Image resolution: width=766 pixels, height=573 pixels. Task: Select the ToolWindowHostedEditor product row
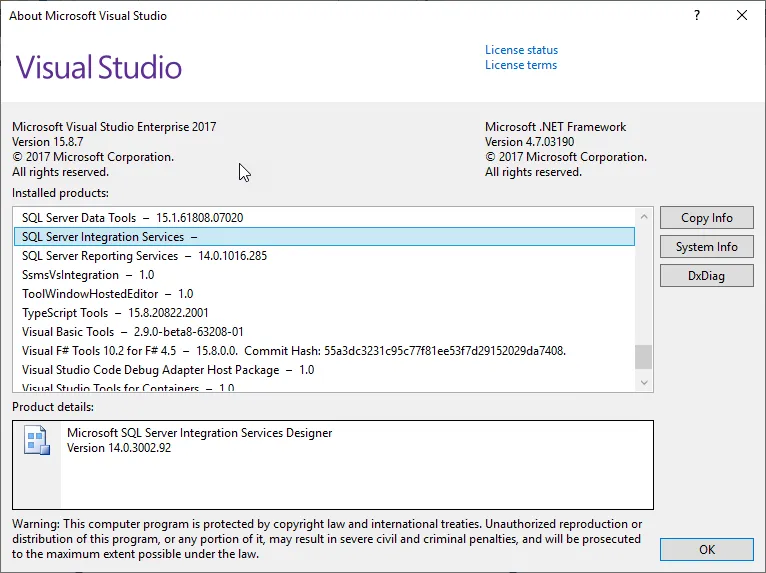pos(324,294)
